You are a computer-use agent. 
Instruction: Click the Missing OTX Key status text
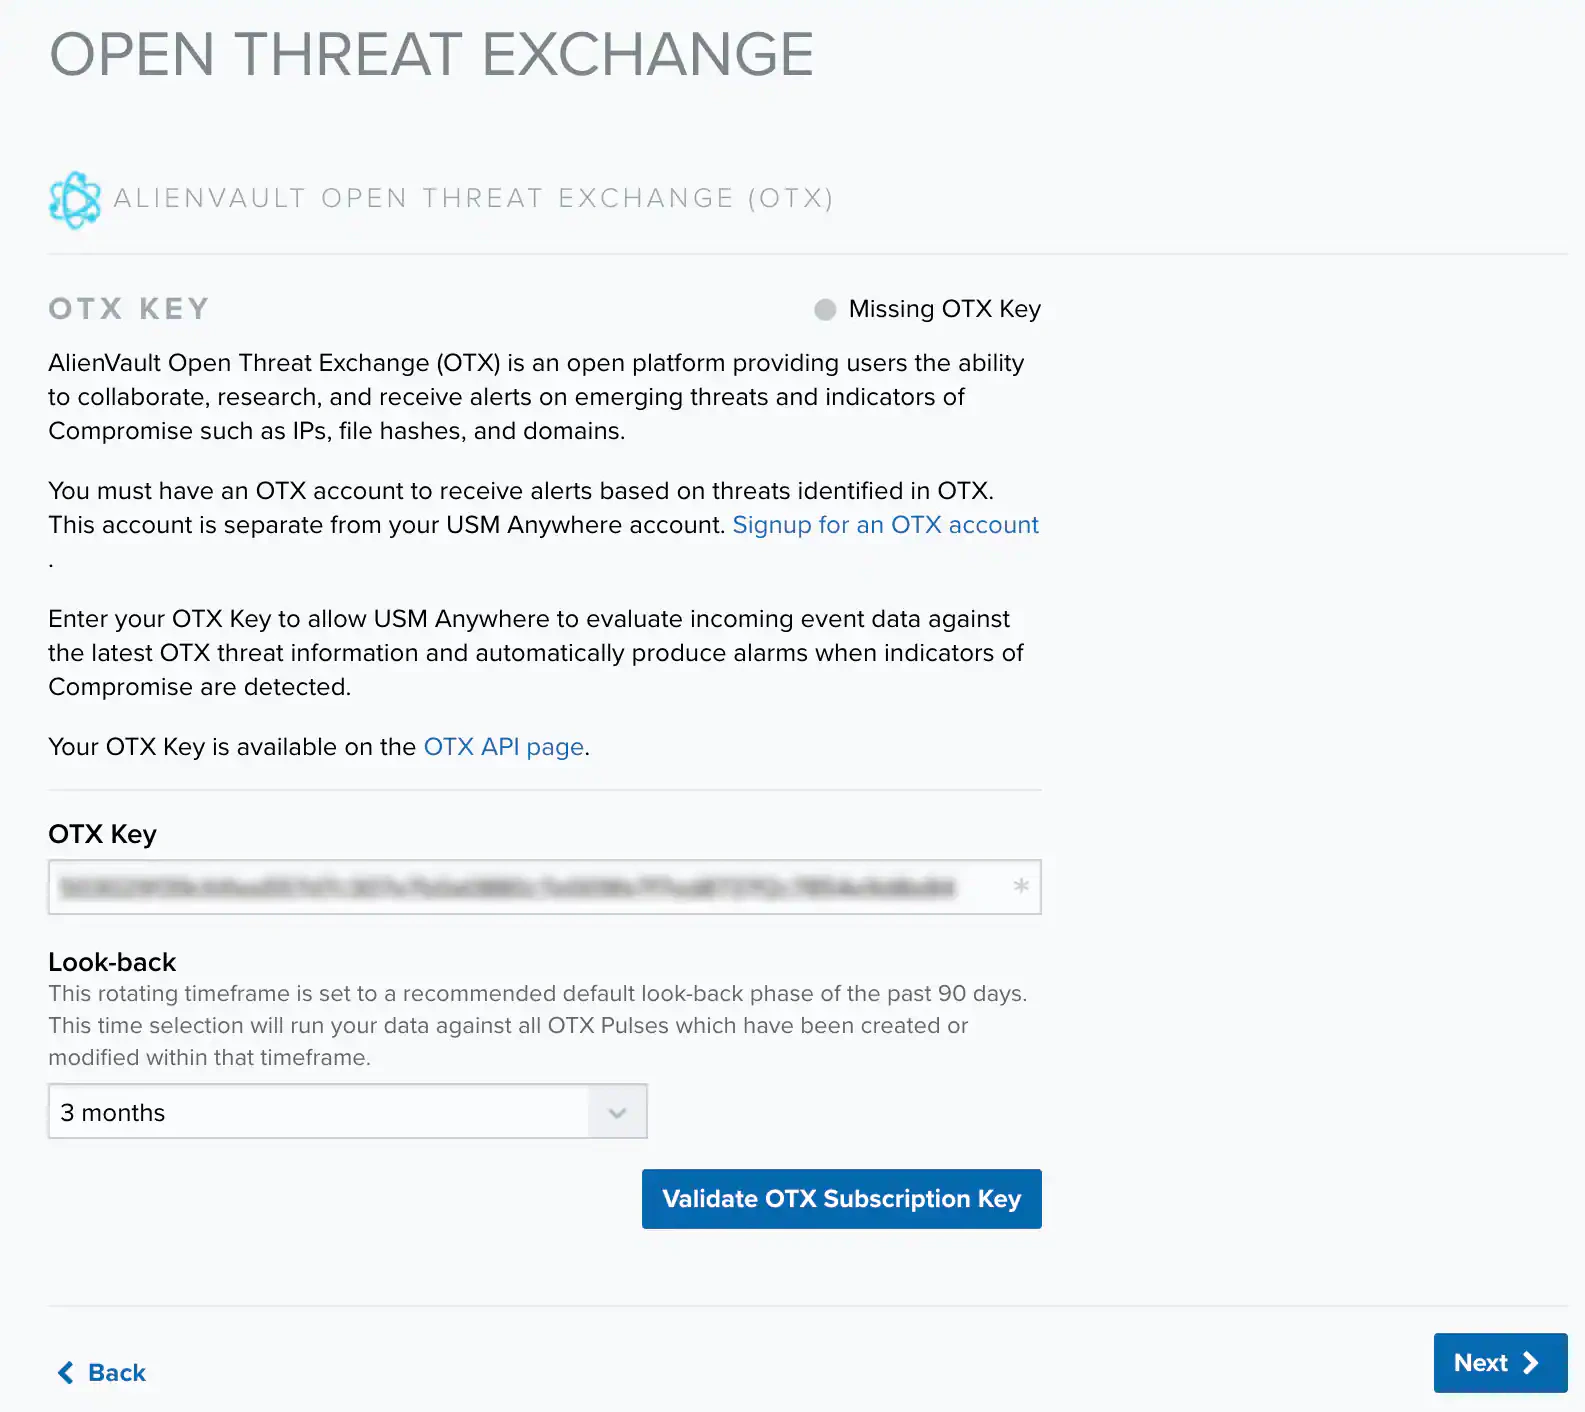[945, 309]
